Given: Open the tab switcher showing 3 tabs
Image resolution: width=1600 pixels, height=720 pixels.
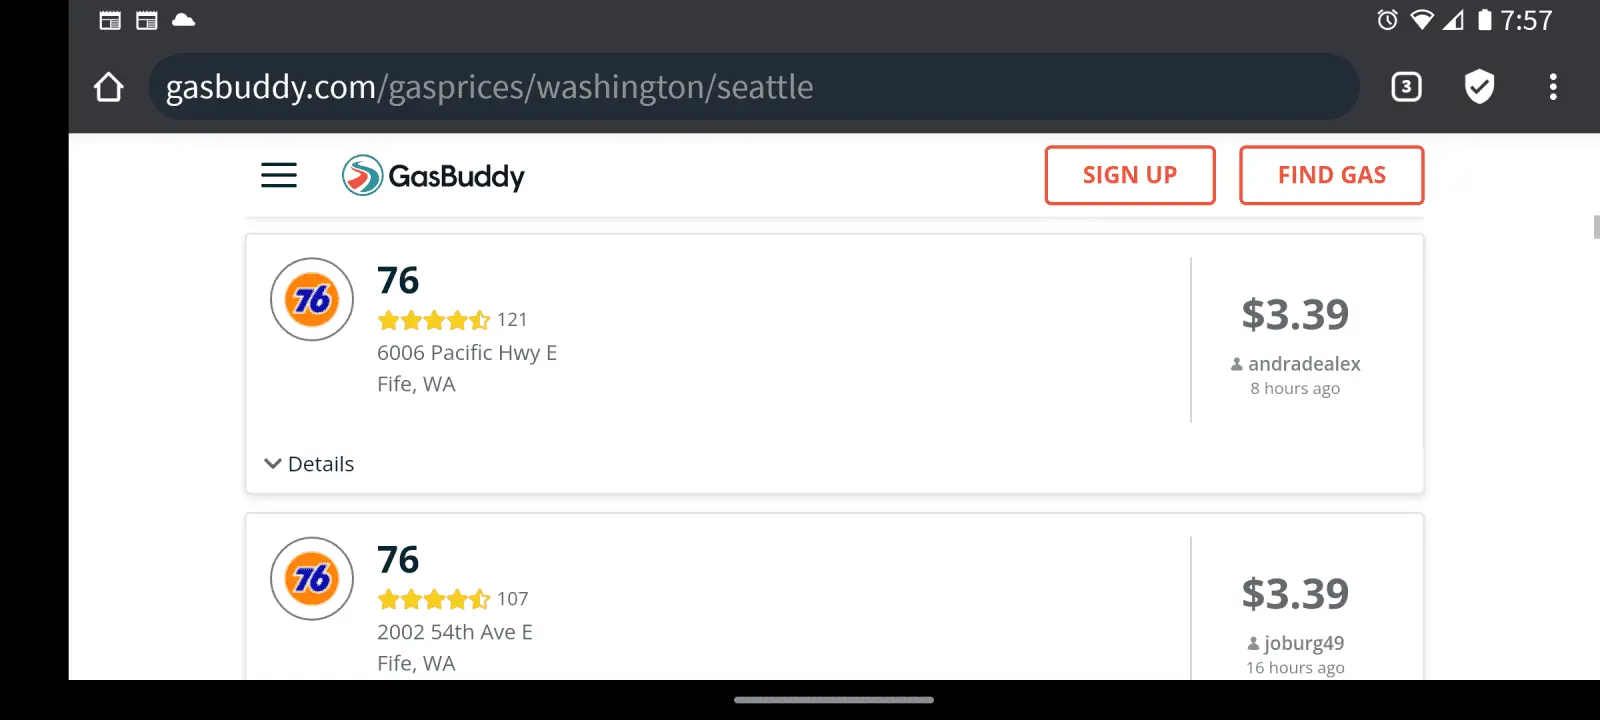Looking at the screenshot, I should click(1406, 87).
